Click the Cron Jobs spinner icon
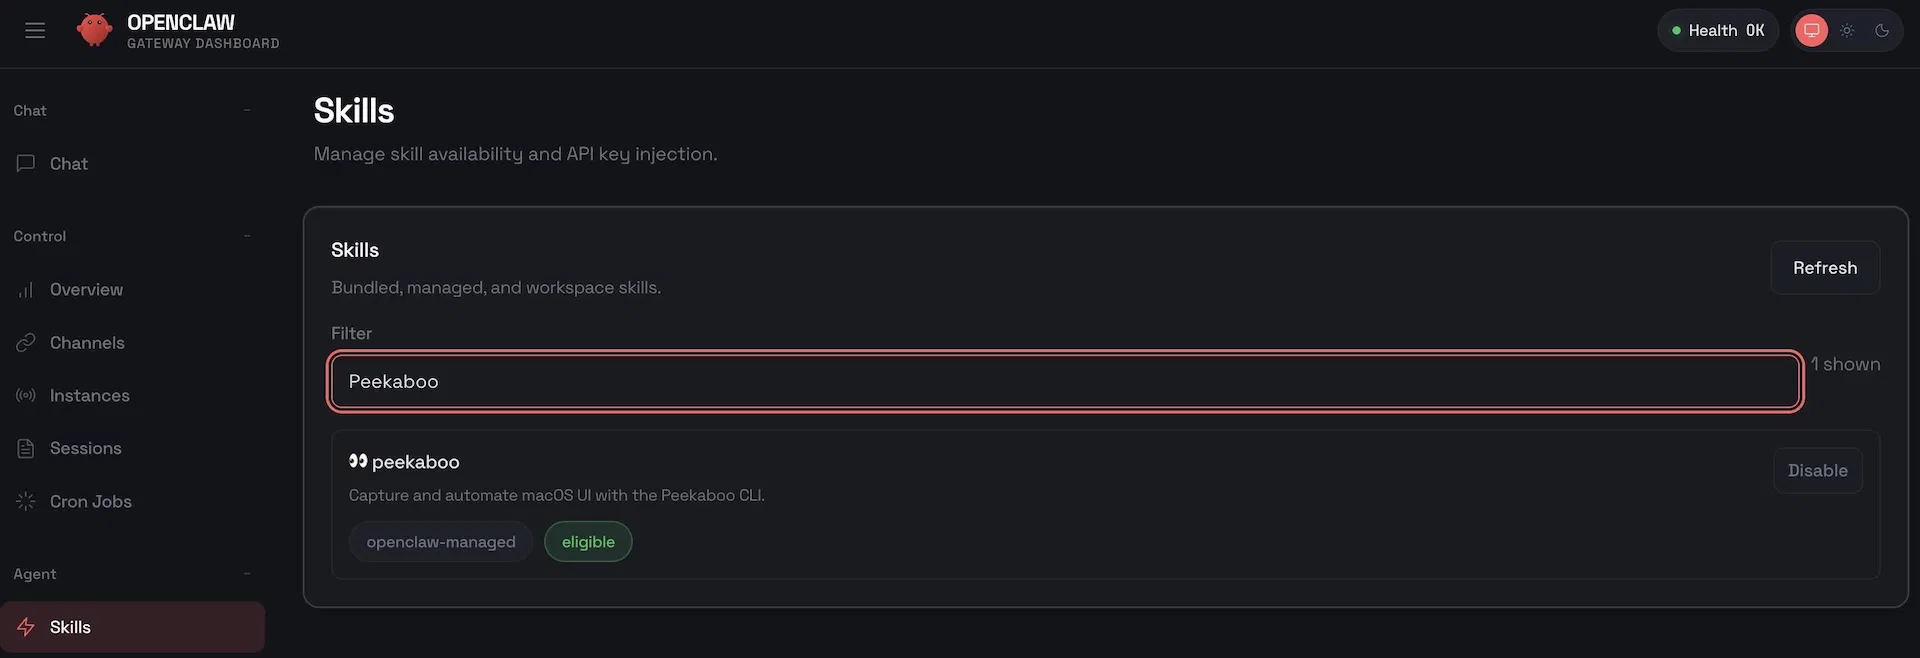This screenshot has height=658, width=1920. tap(26, 502)
